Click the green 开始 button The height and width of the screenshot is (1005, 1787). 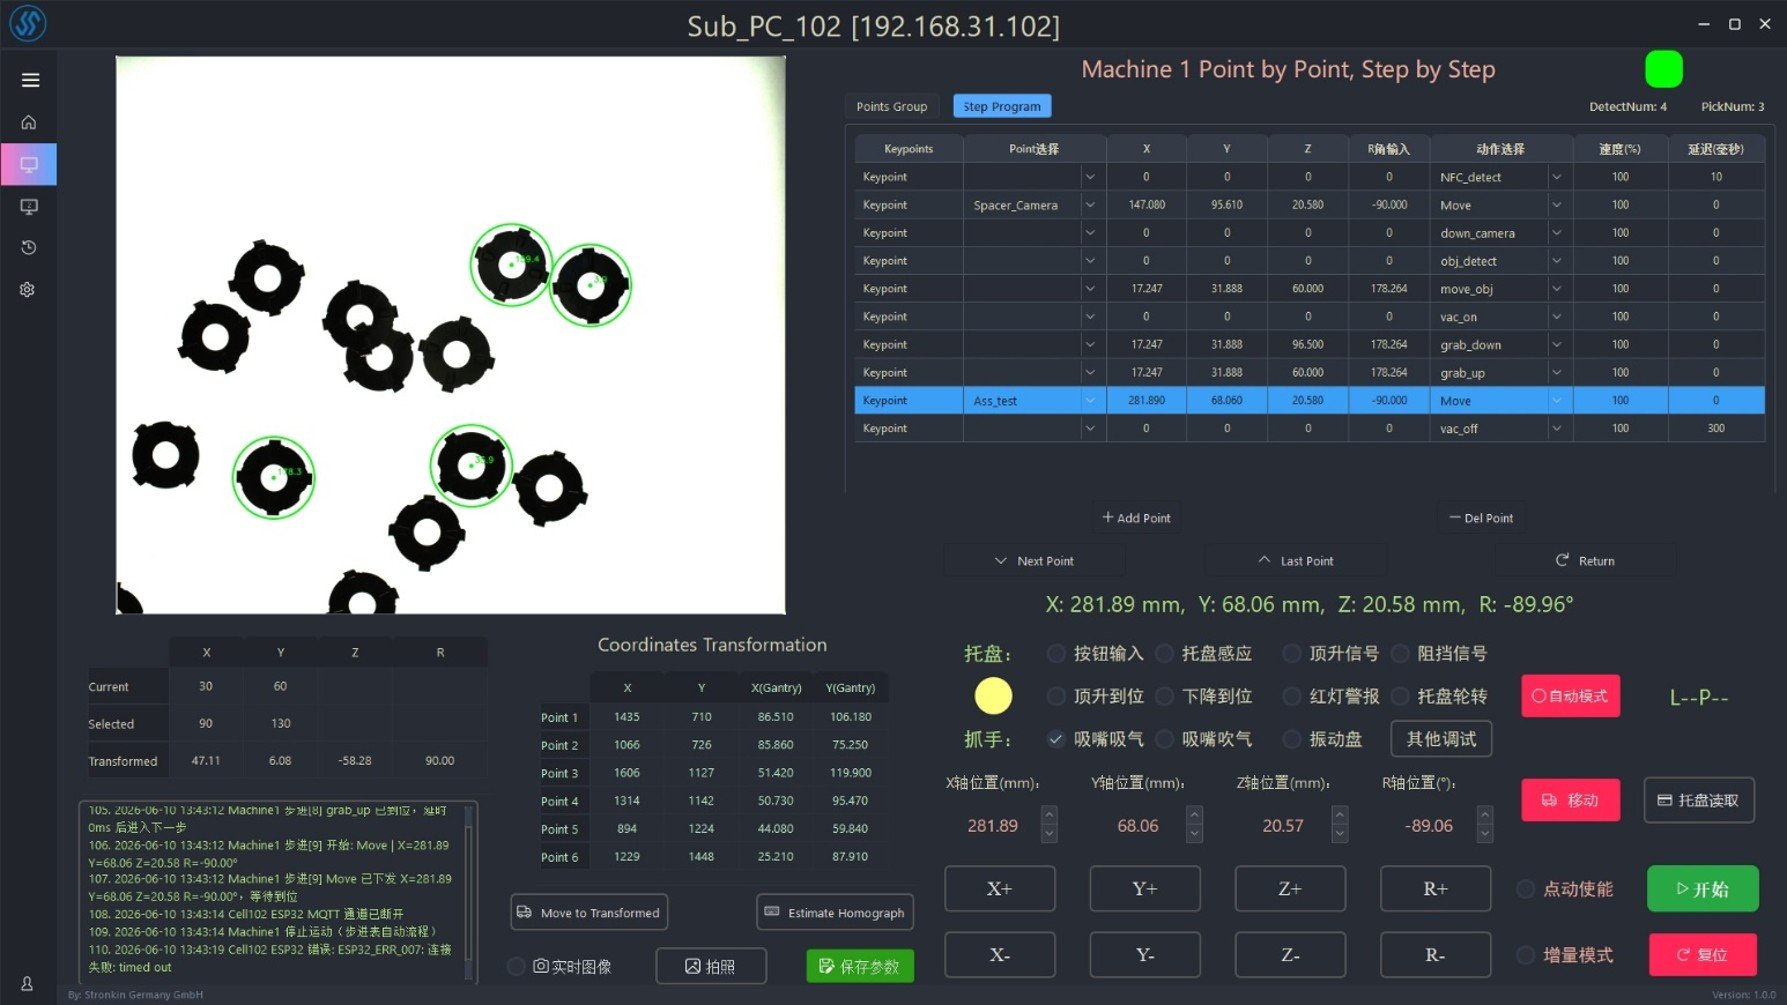1702,889
